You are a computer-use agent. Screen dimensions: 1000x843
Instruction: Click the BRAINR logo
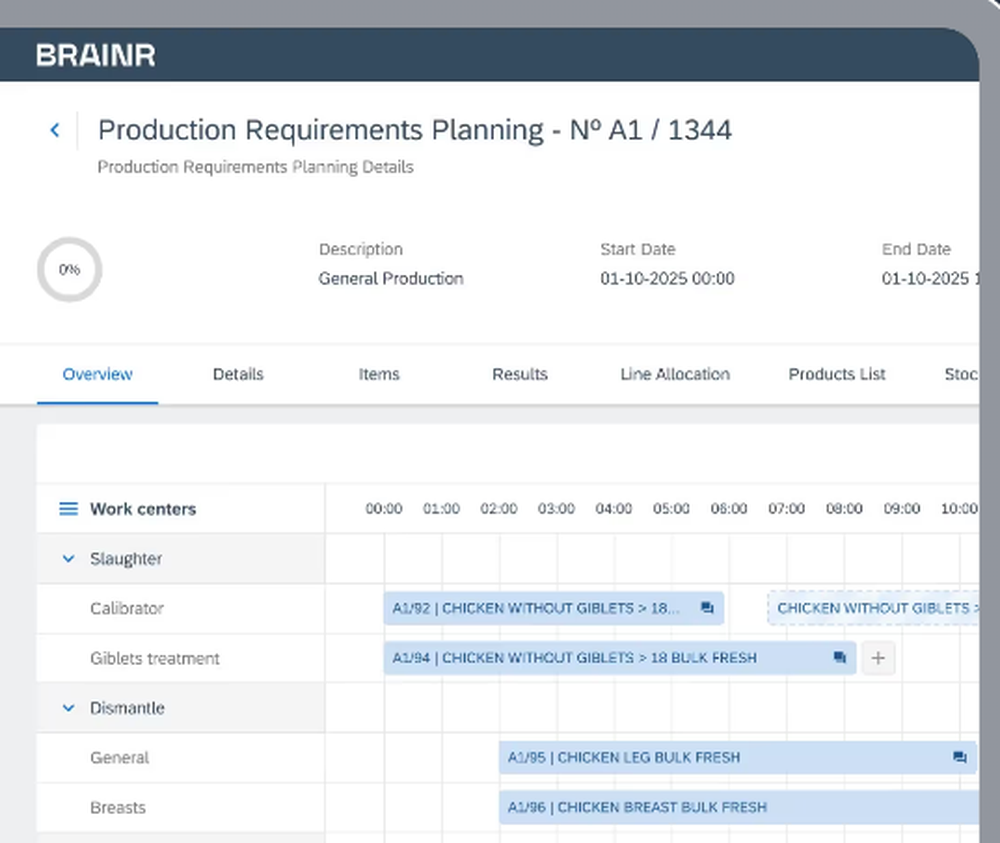pyautogui.click(x=95, y=55)
